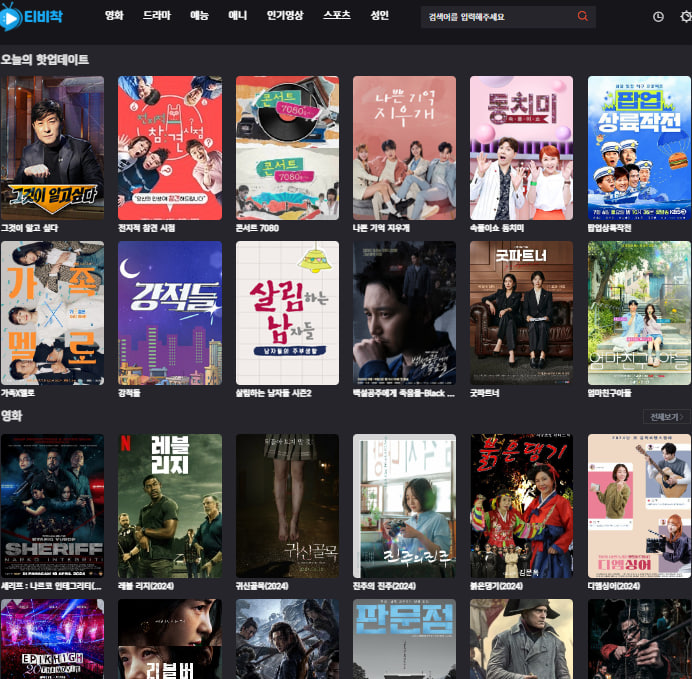Viewport: 692px width, 679px height.
Task: Open the 인기영상 menu
Action: click(x=285, y=15)
